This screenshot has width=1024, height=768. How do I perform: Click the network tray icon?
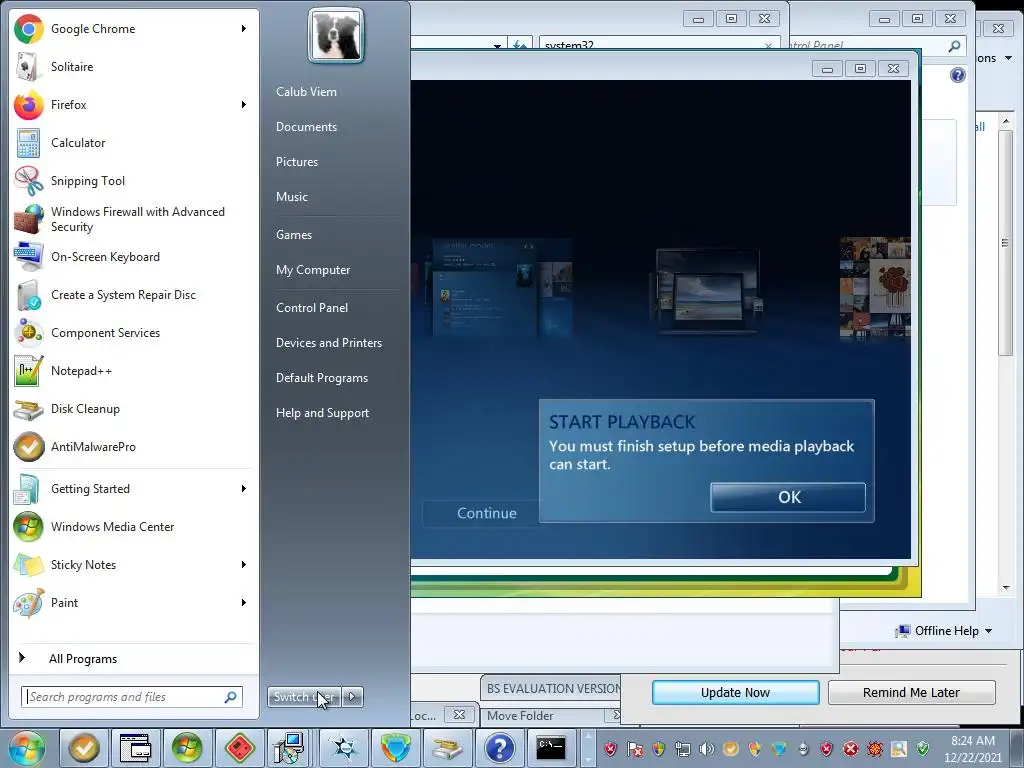pyautogui.click(x=682, y=748)
